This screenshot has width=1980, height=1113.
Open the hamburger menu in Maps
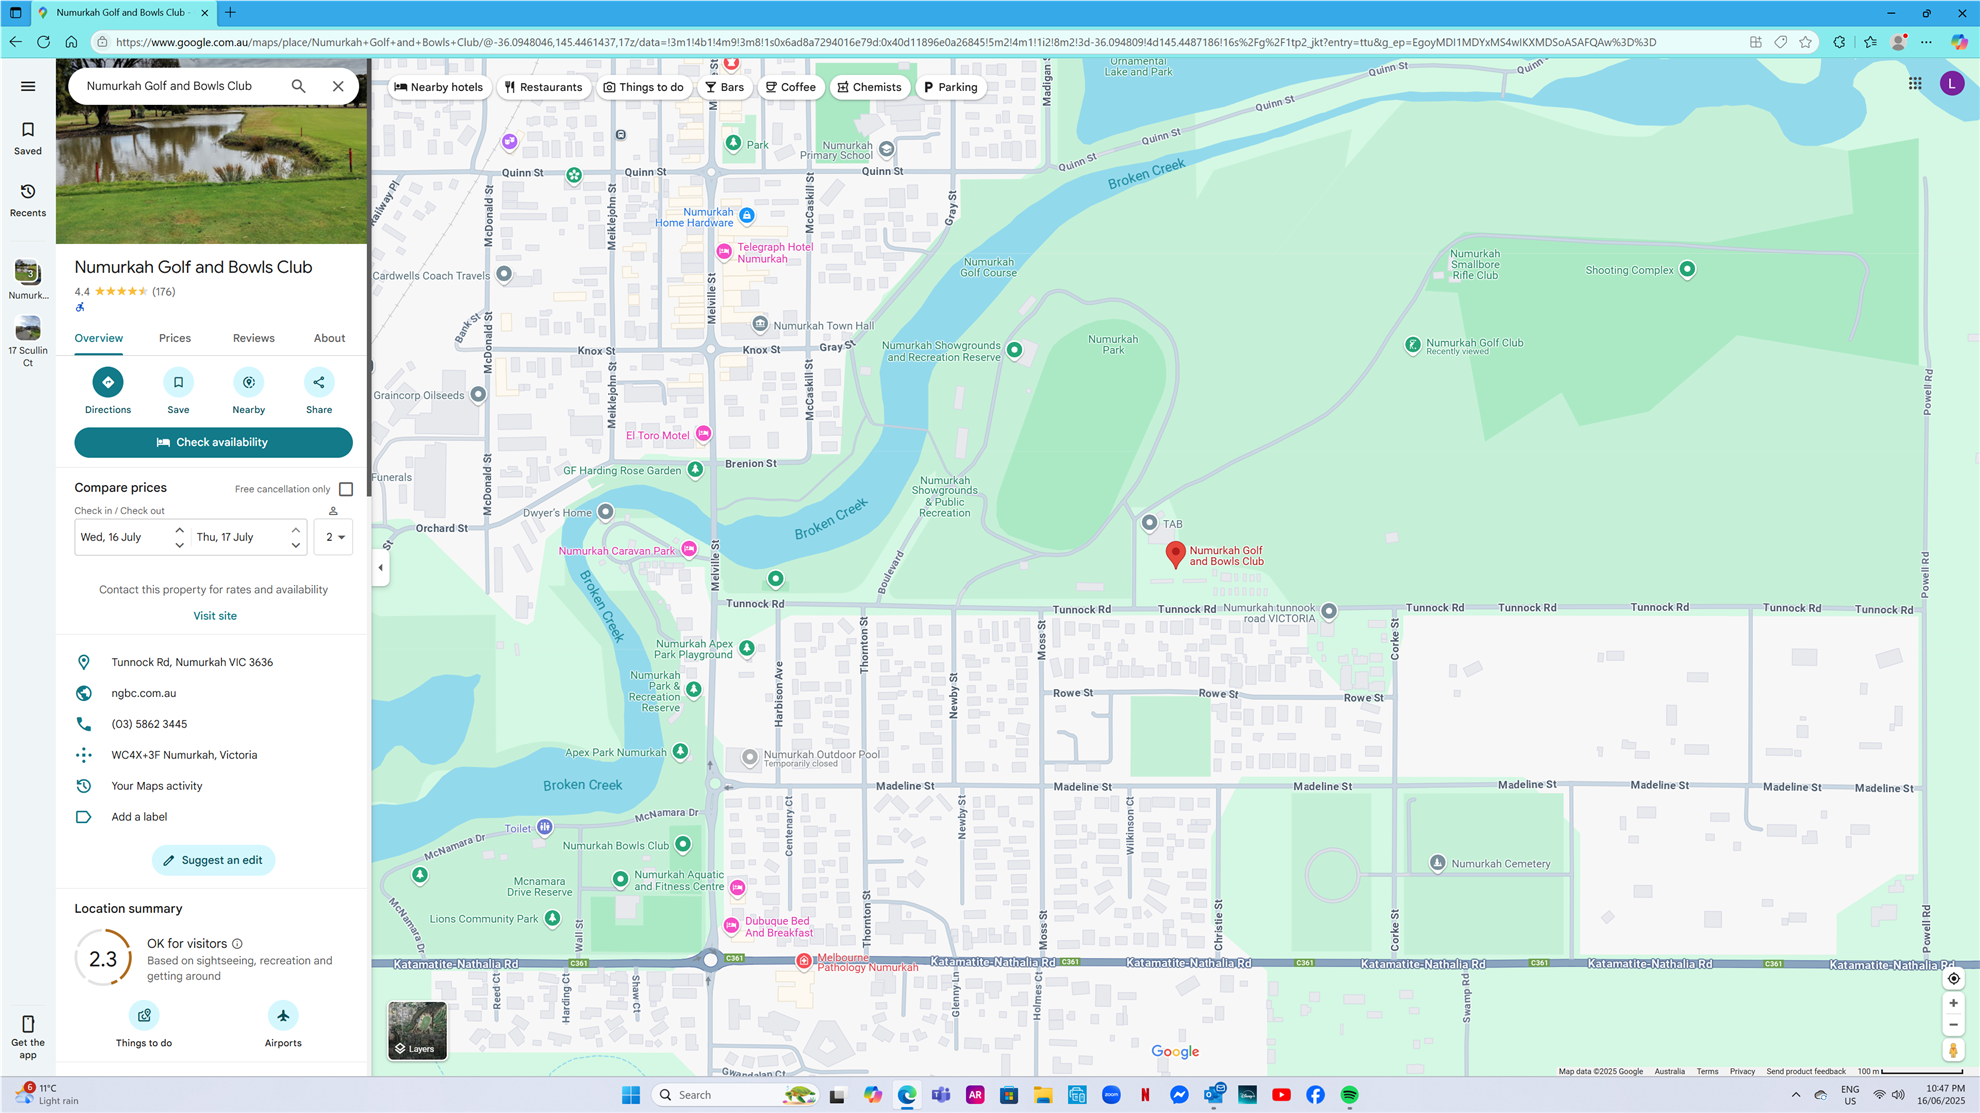pyautogui.click(x=28, y=86)
